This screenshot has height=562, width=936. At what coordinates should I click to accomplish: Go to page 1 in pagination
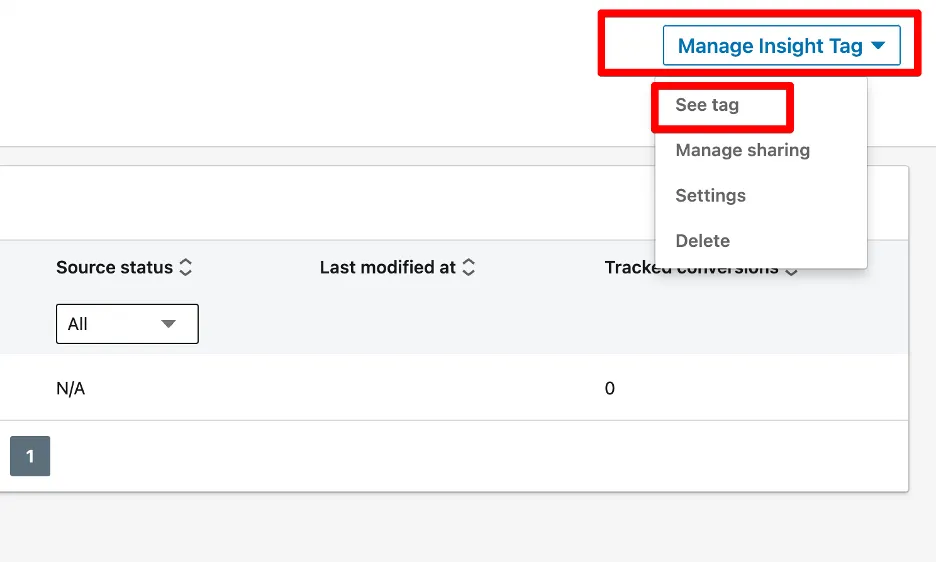[30, 456]
